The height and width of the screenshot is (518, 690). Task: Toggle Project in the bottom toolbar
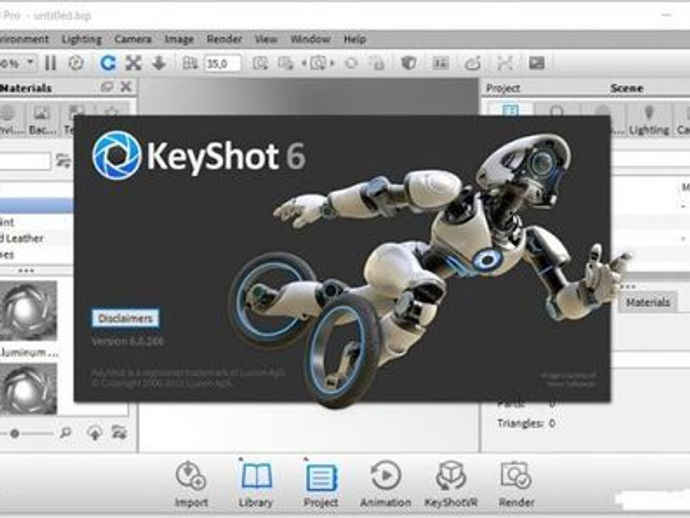[x=321, y=484]
